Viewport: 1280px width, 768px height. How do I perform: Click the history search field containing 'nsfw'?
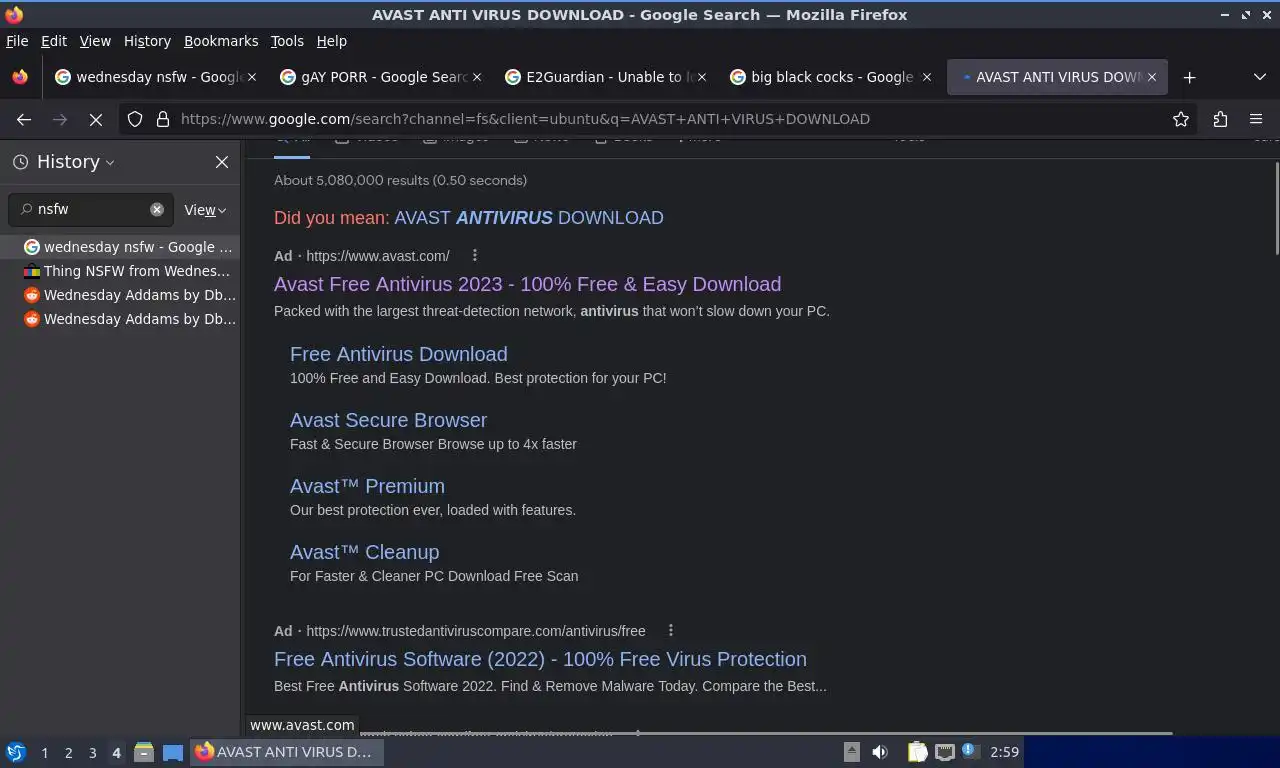pyautogui.click(x=92, y=209)
